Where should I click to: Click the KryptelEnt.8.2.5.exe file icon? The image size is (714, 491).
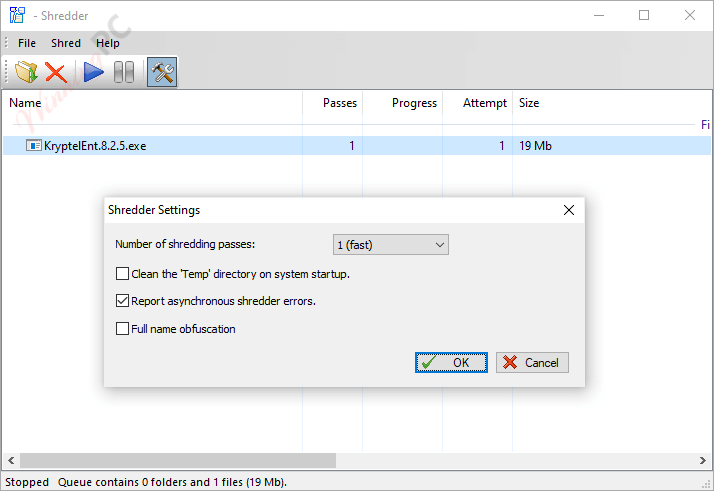click(x=34, y=146)
